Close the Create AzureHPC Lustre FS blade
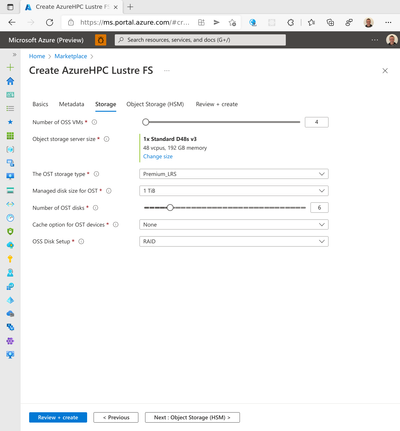This screenshot has width=400, height=431. pyautogui.click(x=385, y=71)
